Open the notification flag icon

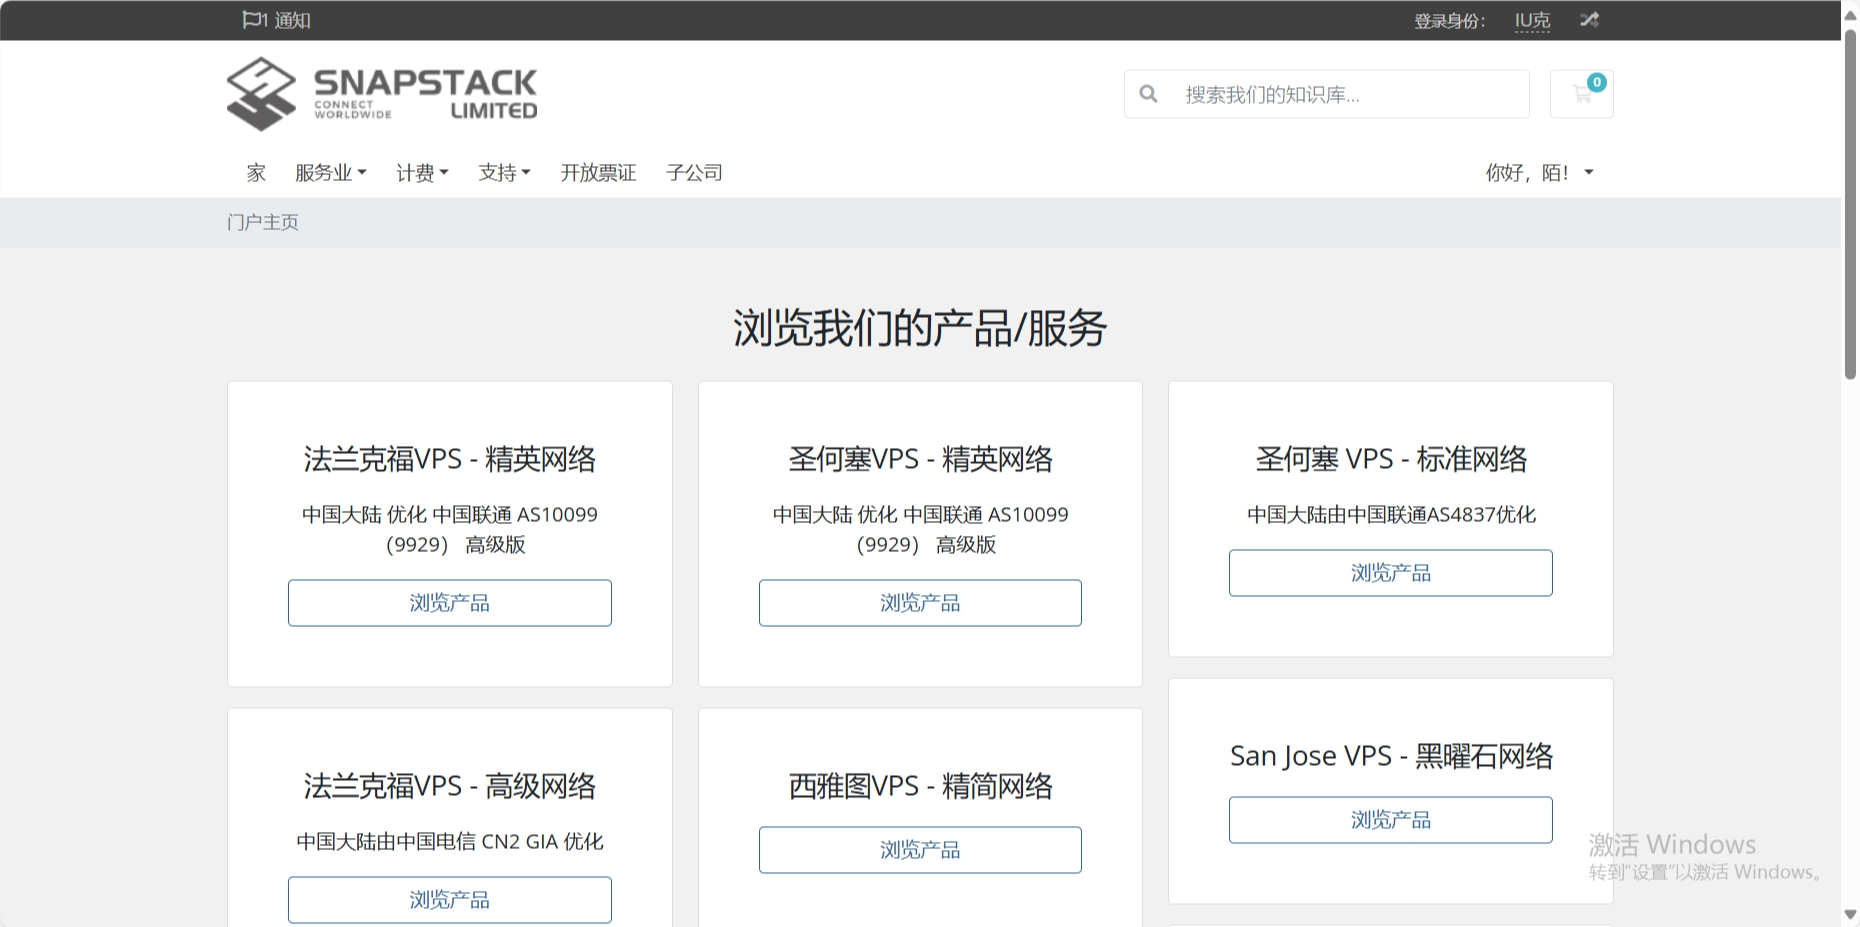pos(250,19)
